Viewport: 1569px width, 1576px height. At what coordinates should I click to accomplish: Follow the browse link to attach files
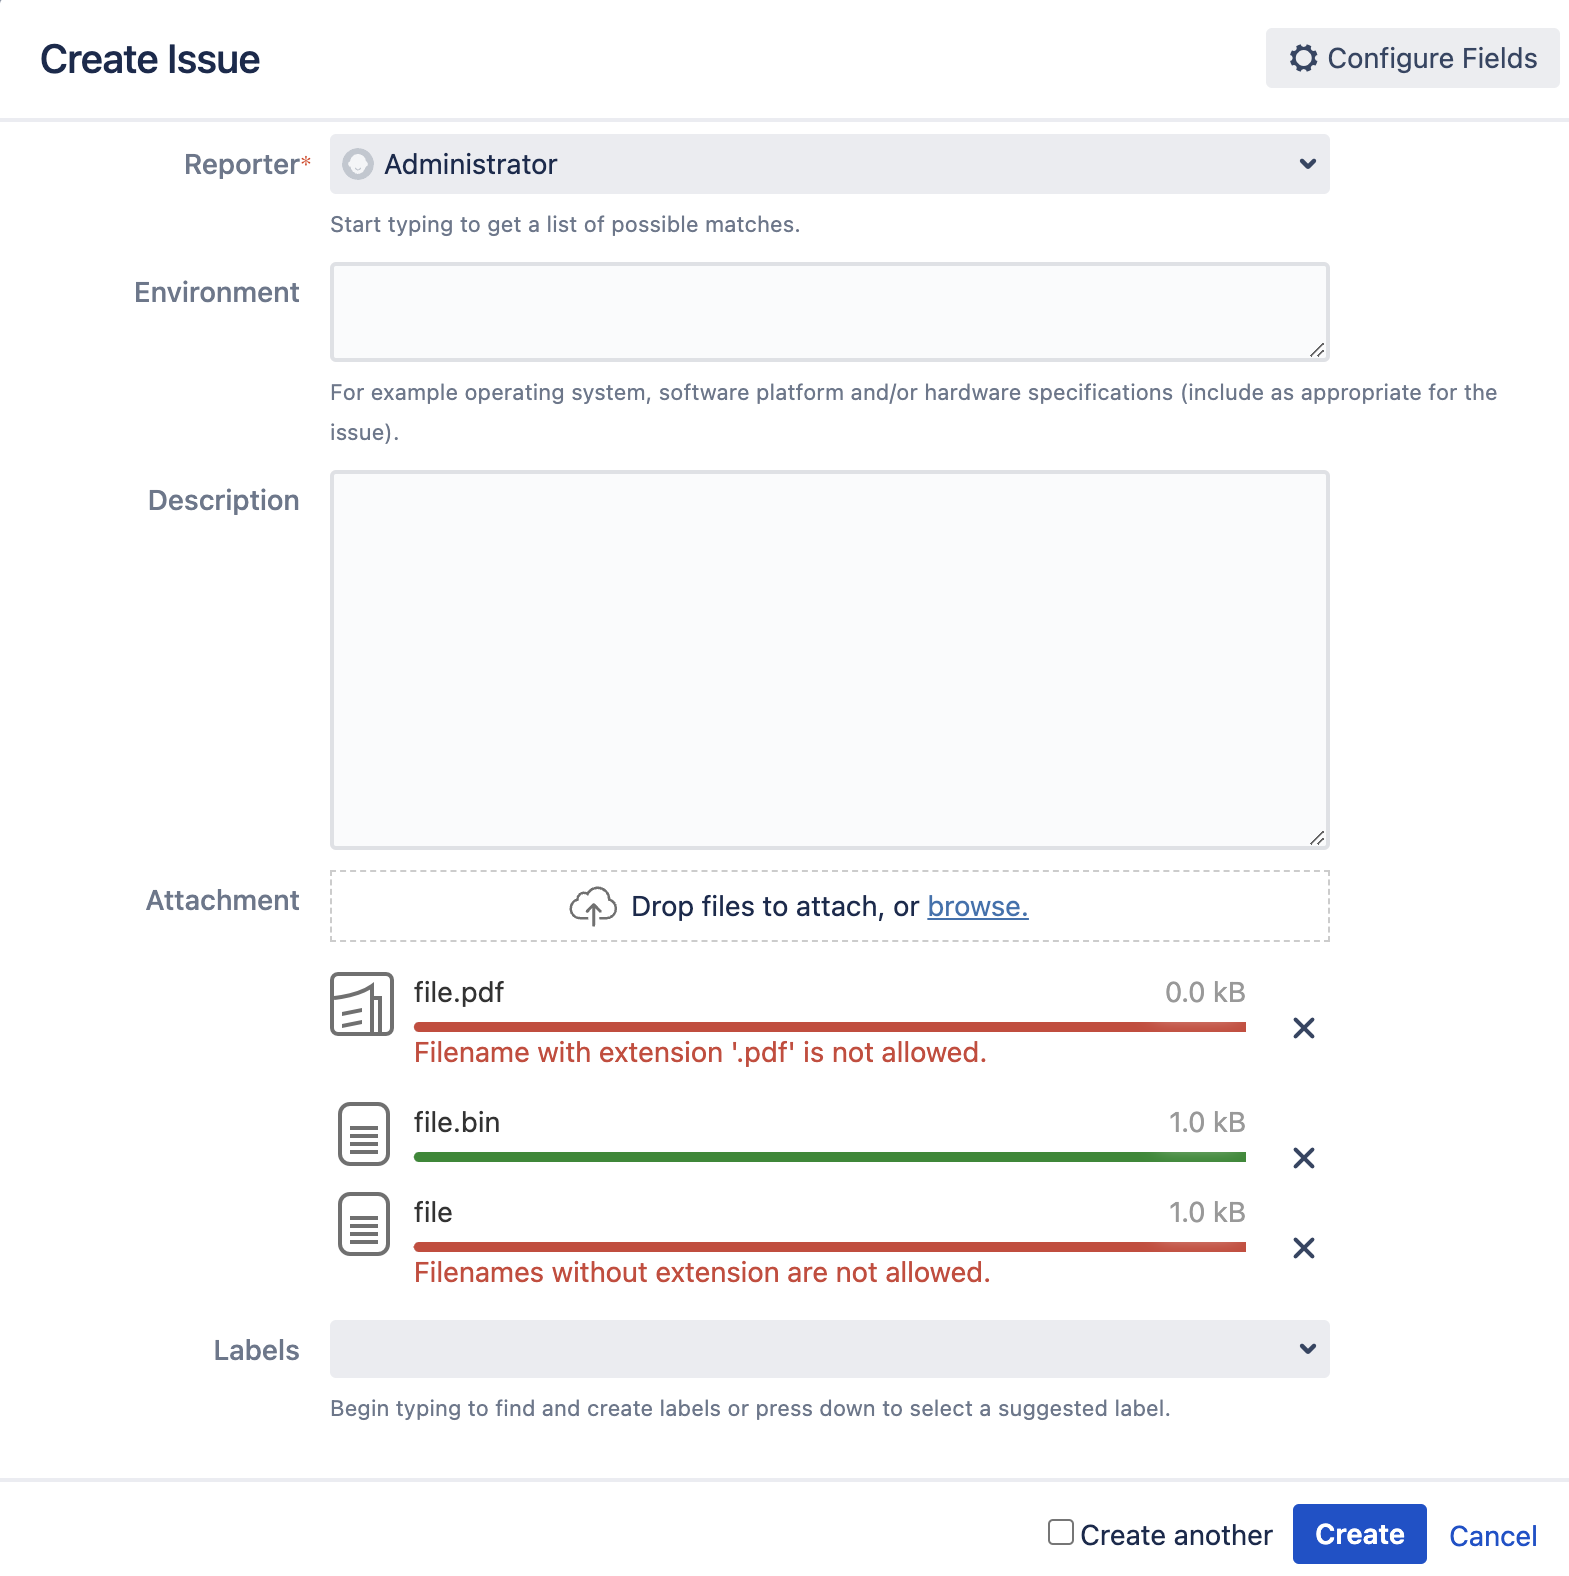[x=977, y=906]
